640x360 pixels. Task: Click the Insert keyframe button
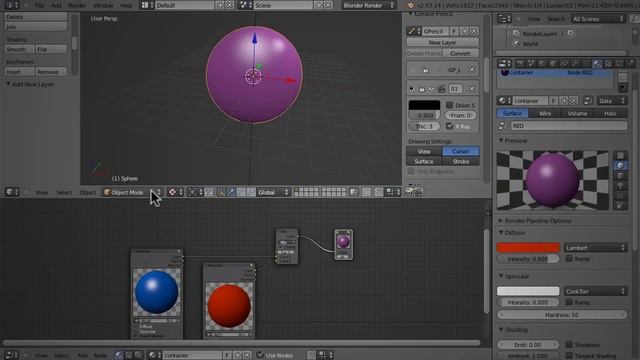click(19, 72)
